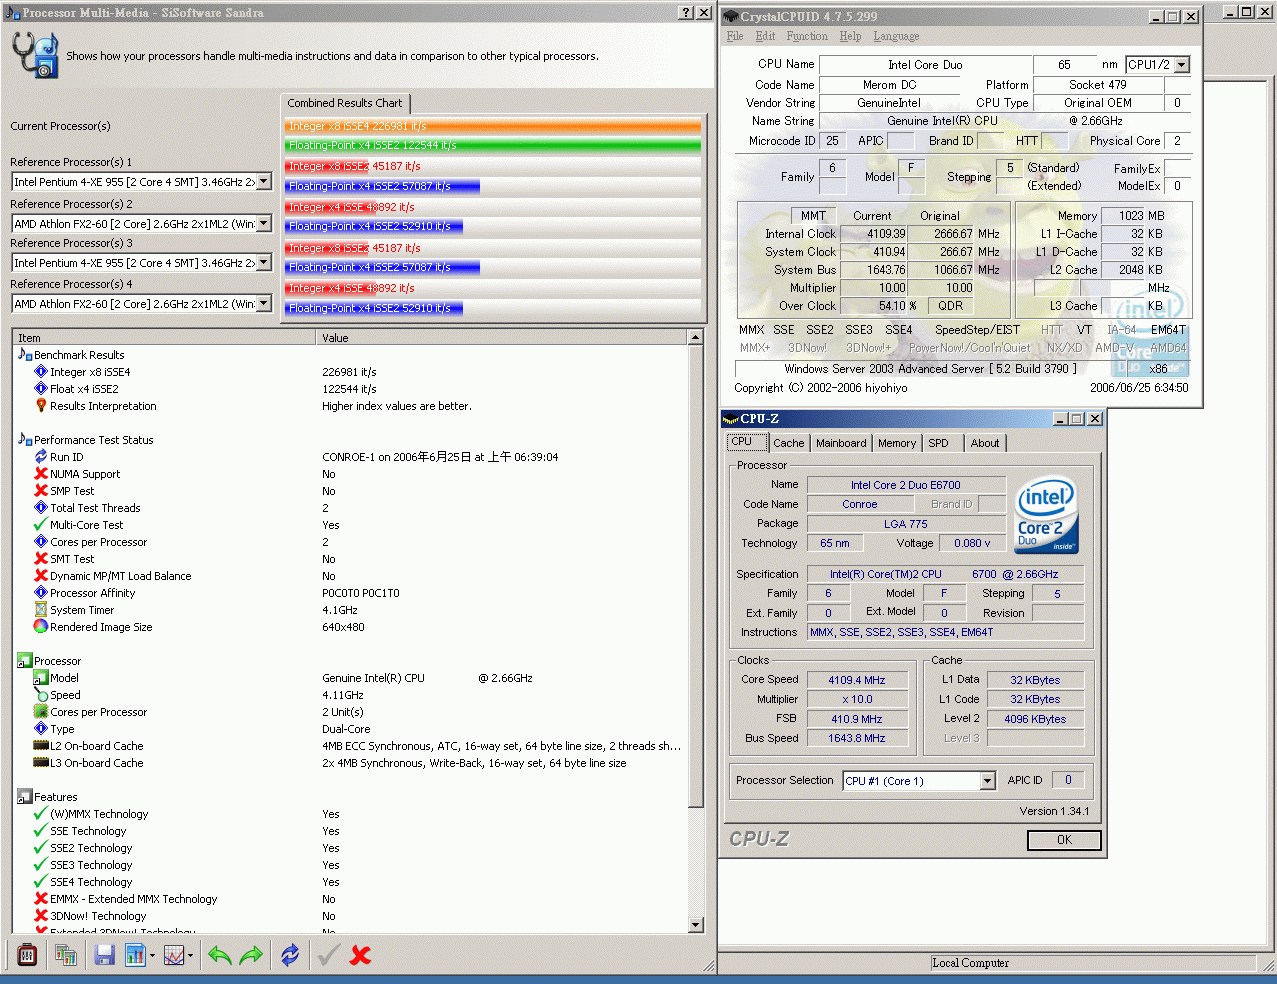Open CrystalCPUID File menu
This screenshot has height=984, width=1277.
[x=735, y=36]
